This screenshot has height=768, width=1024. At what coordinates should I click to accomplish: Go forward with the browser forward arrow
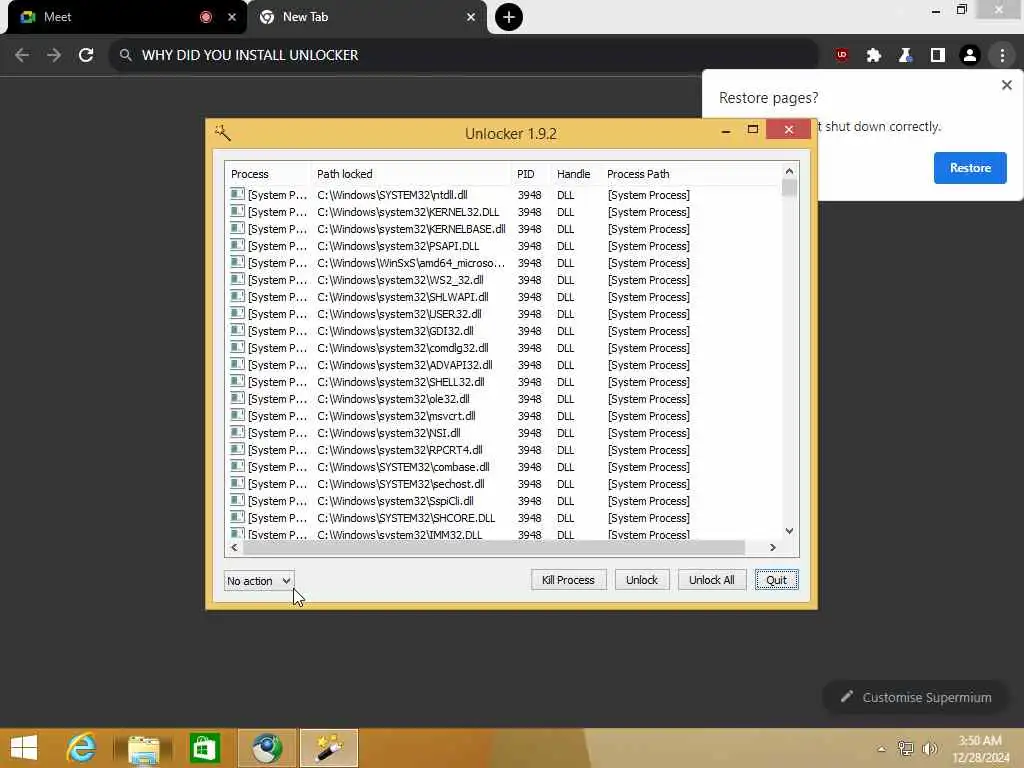54,55
